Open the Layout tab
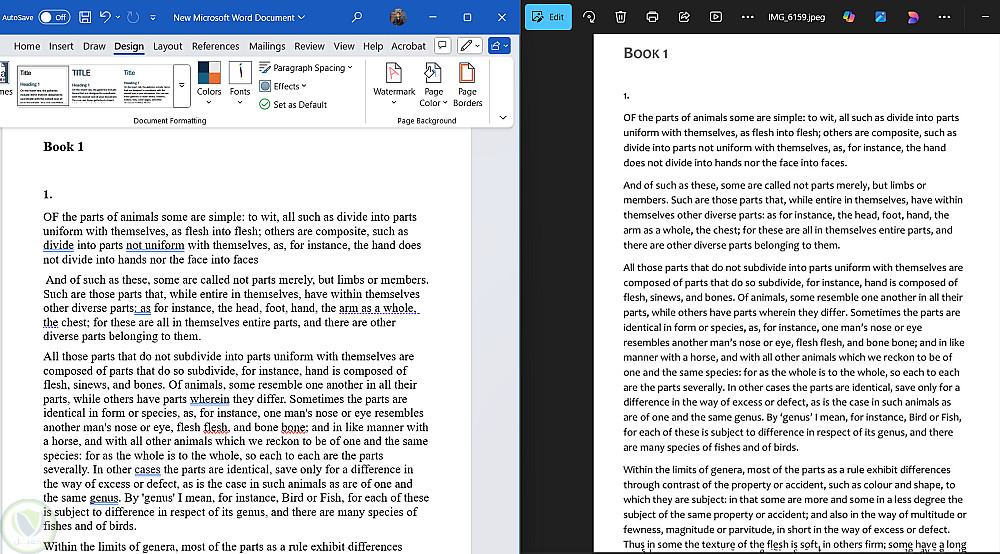 [168, 46]
